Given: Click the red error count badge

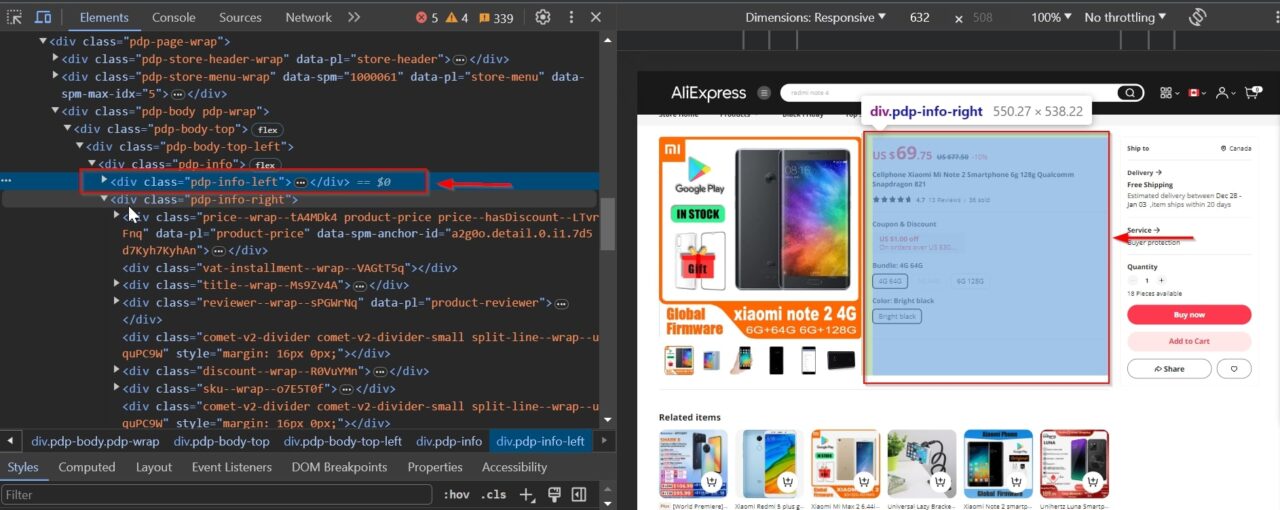Looking at the screenshot, I should tap(427, 17).
